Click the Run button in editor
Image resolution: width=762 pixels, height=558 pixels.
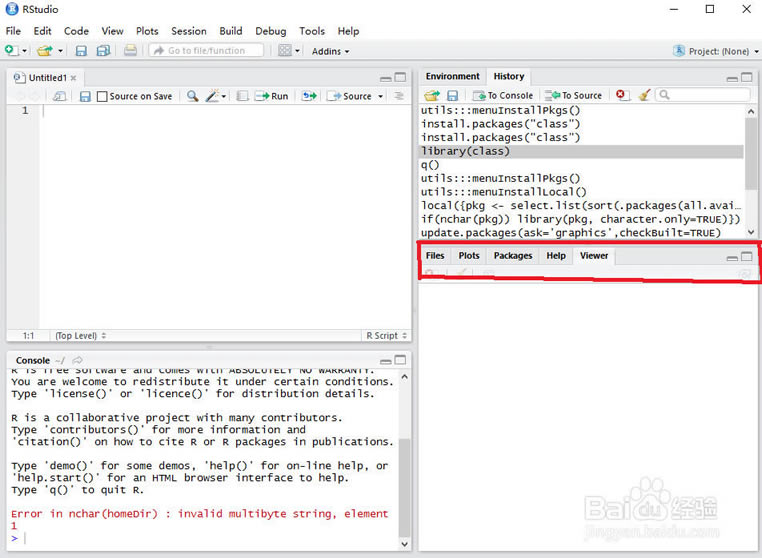(272, 96)
